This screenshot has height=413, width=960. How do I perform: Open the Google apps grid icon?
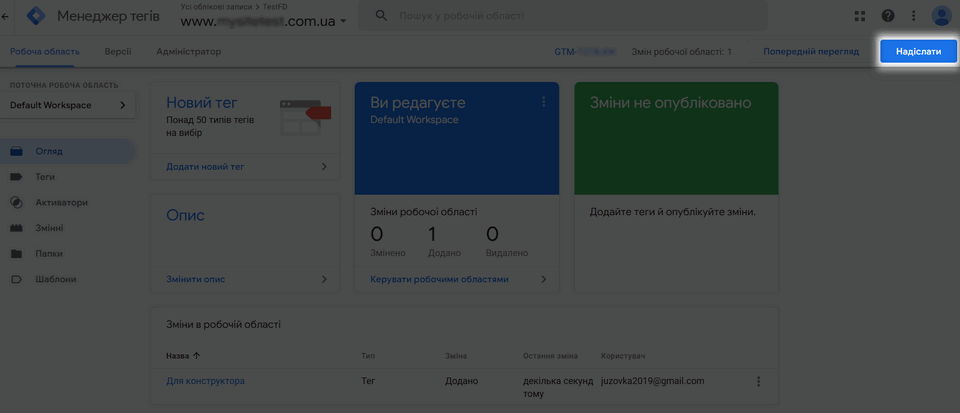click(x=860, y=16)
